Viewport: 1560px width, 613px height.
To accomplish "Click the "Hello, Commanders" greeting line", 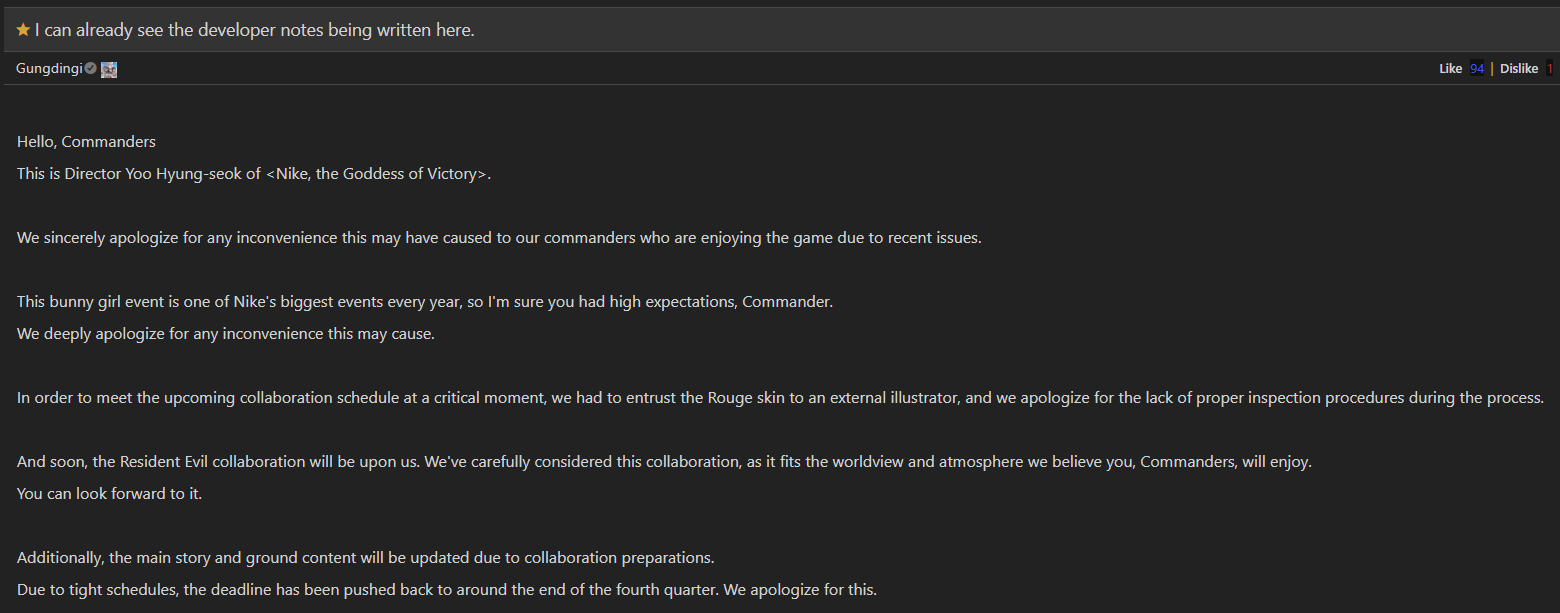I will [86, 141].
